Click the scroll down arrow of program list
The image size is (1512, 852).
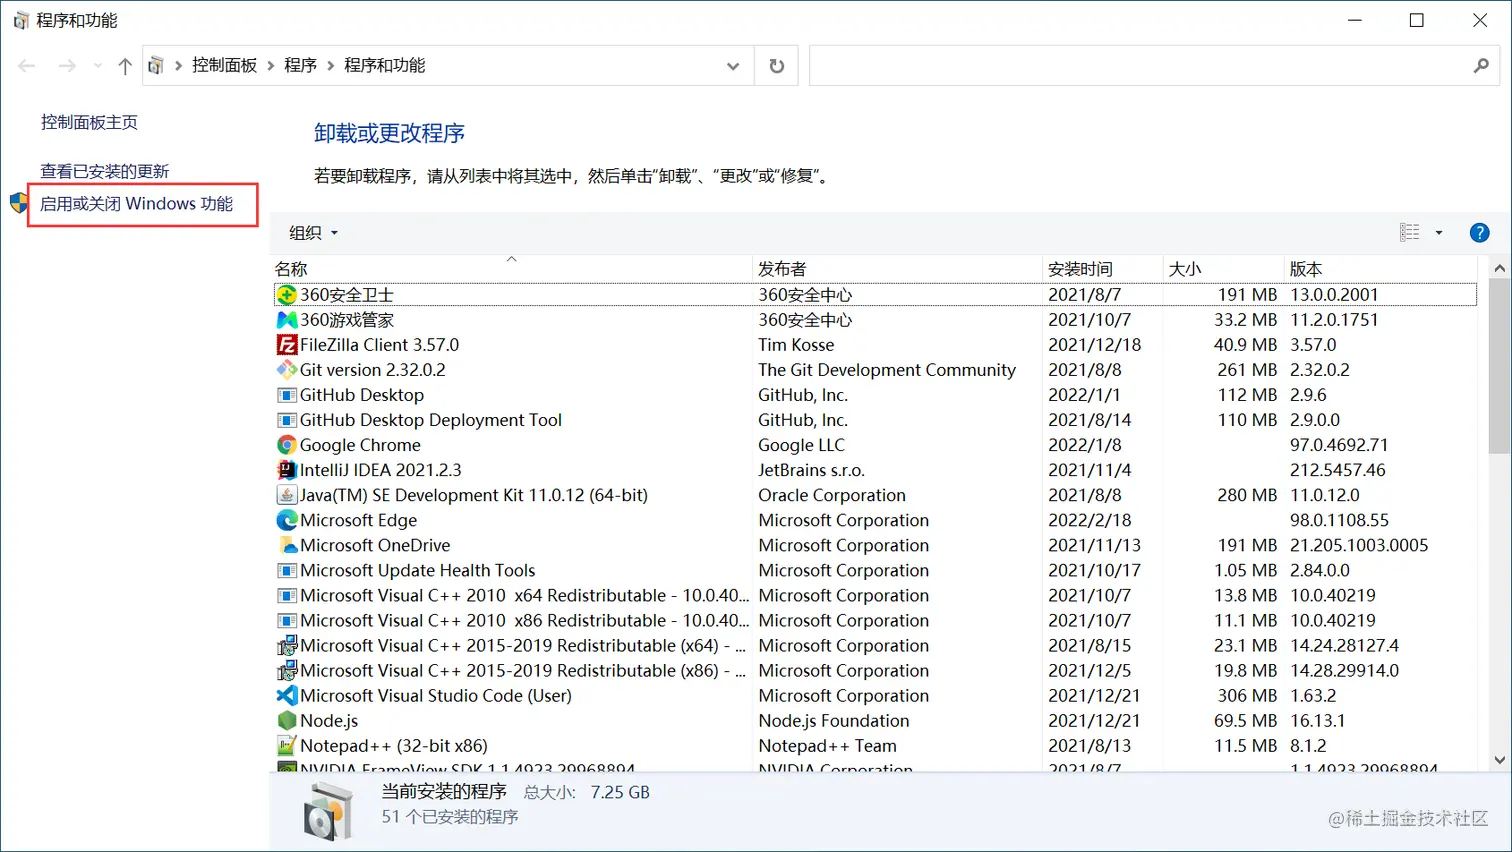coord(1499,760)
